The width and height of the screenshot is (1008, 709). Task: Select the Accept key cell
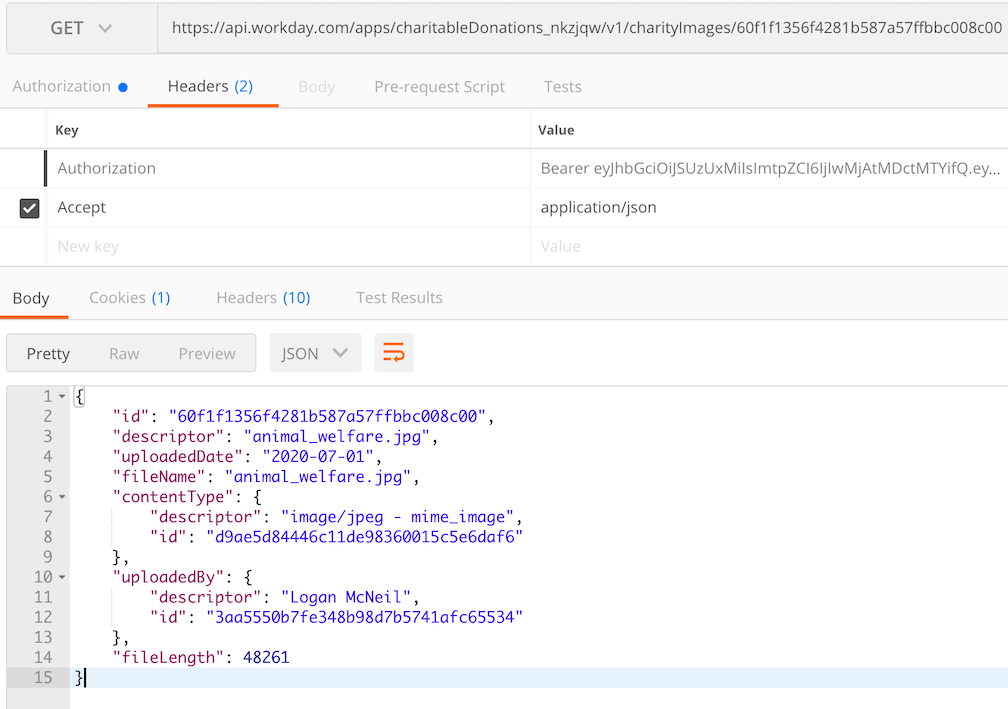click(289, 208)
